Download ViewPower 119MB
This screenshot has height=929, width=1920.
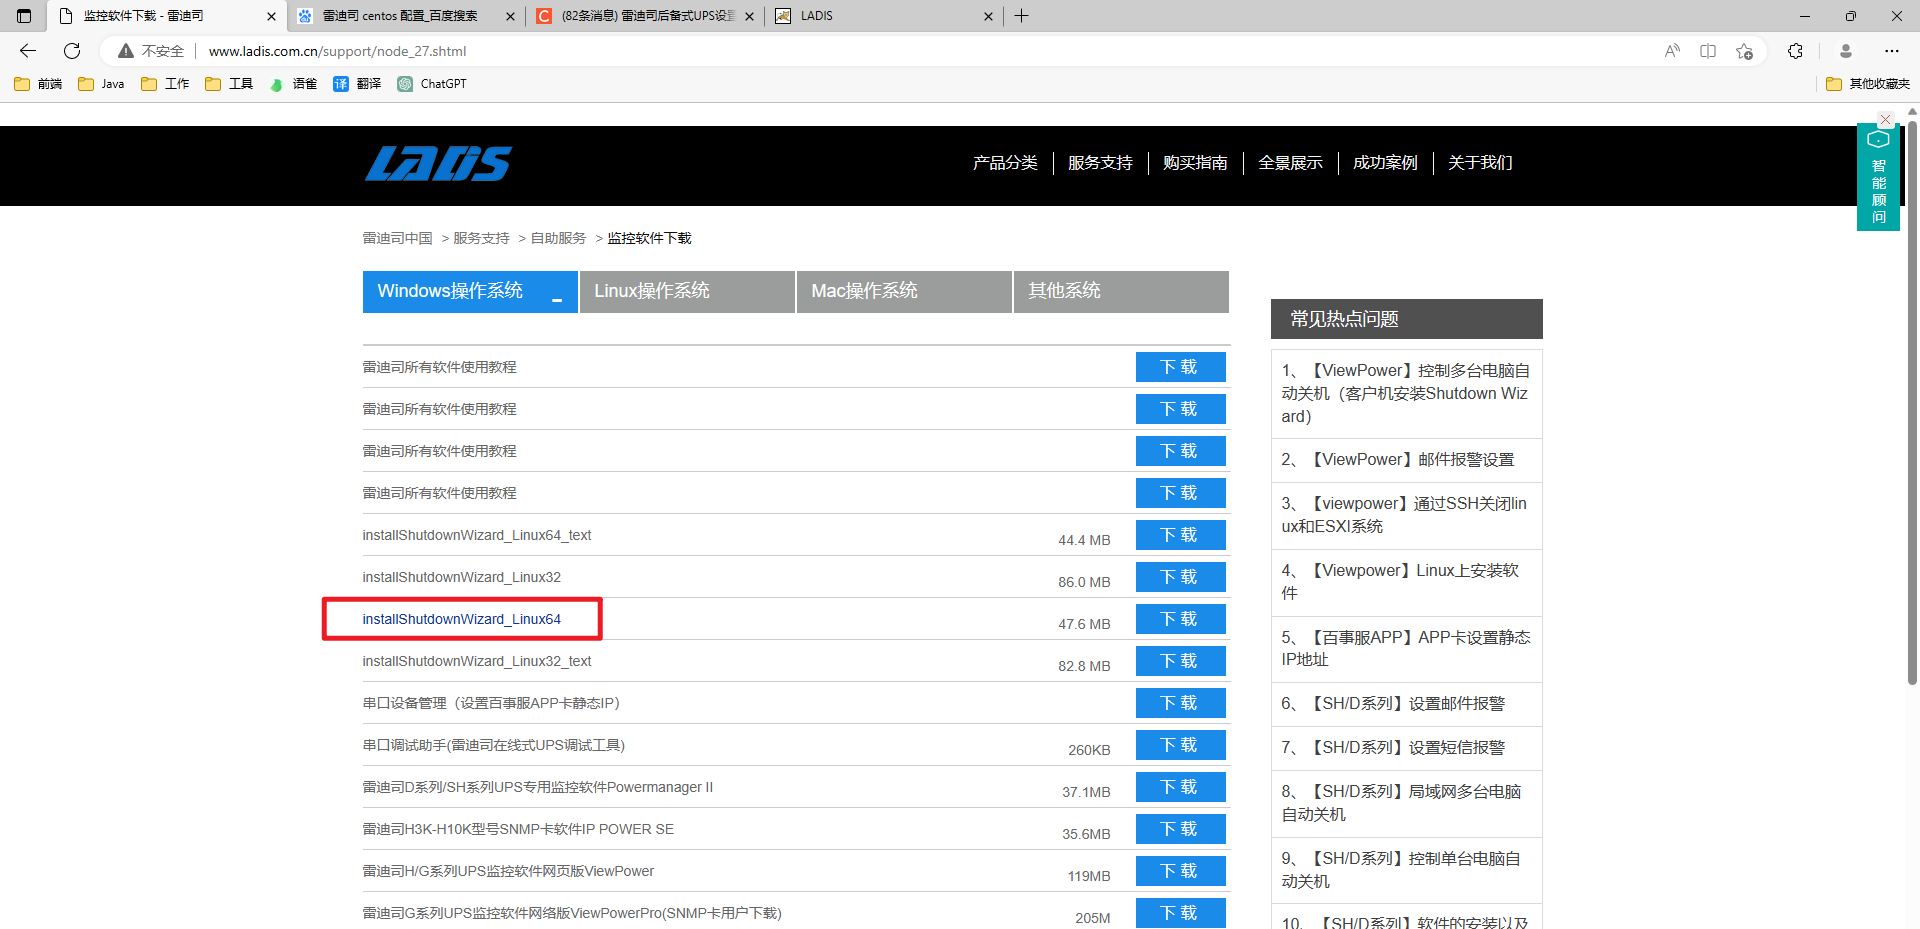1180,871
